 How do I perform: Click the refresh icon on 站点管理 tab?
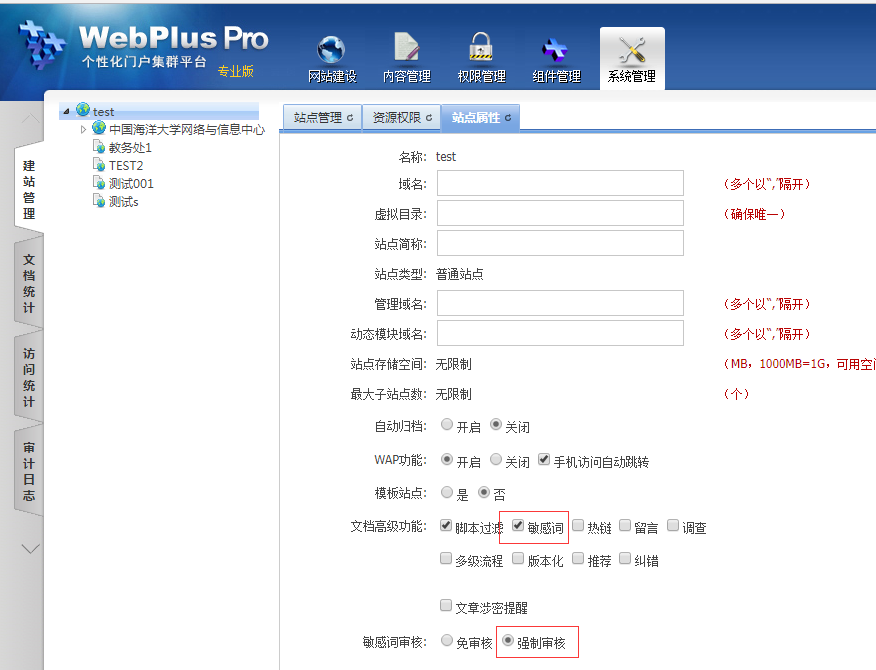coord(350,118)
